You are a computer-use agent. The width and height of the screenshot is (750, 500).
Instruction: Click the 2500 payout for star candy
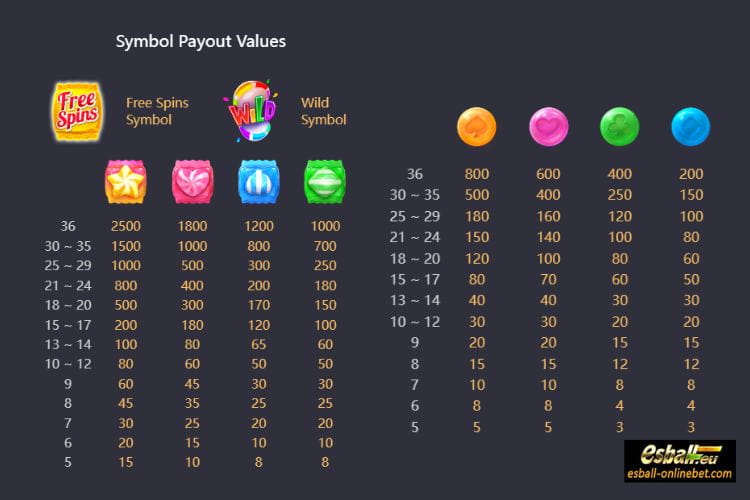click(x=126, y=226)
